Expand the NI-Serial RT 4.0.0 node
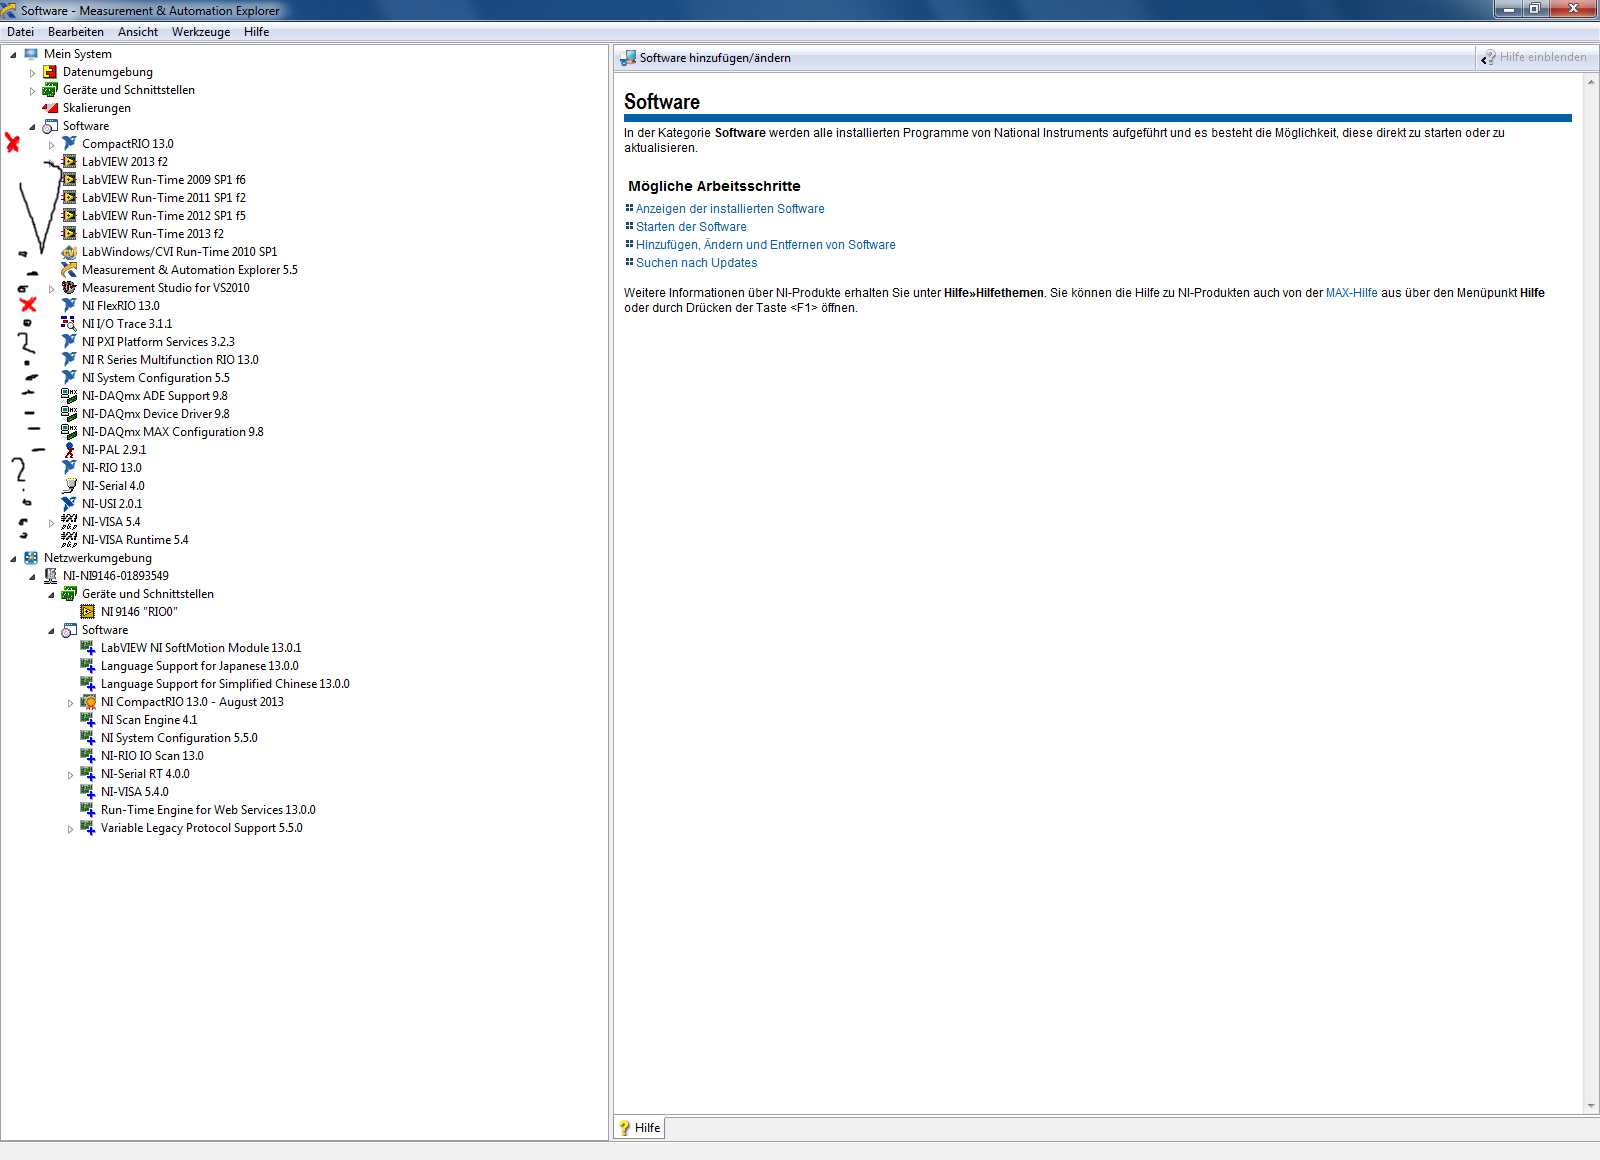 point(70,775)
